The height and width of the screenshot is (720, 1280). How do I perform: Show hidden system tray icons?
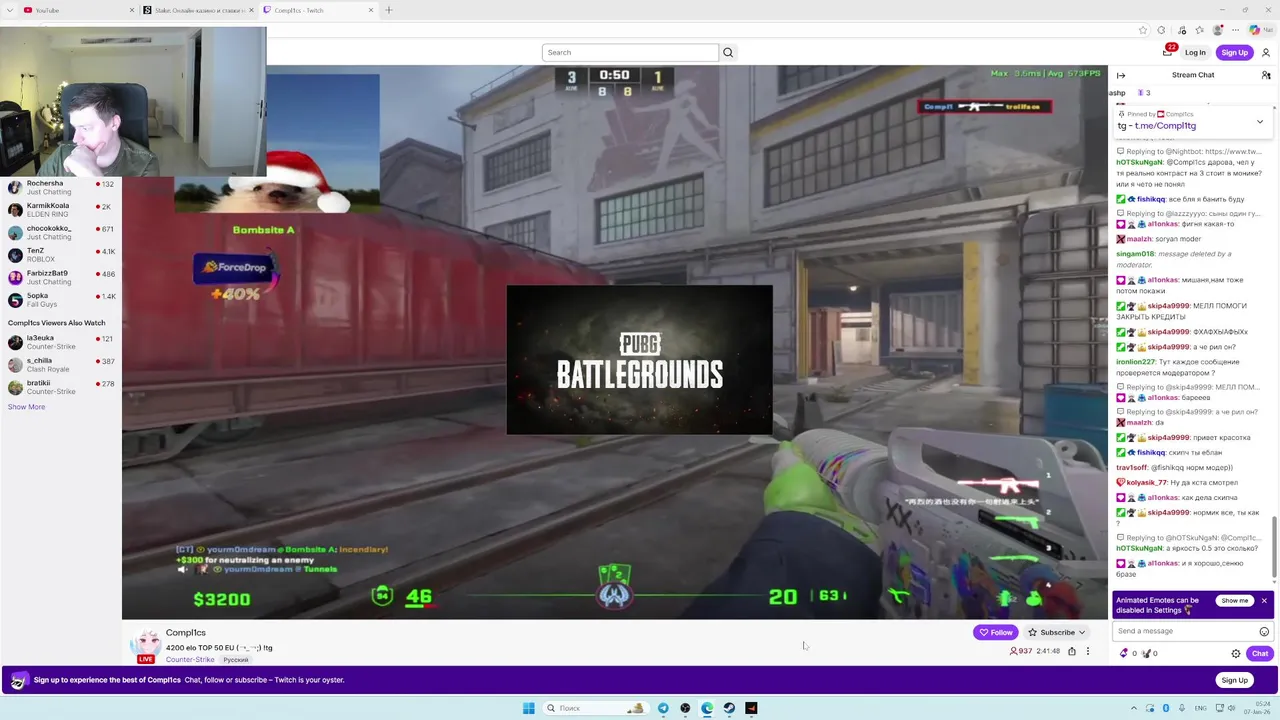1134,708
